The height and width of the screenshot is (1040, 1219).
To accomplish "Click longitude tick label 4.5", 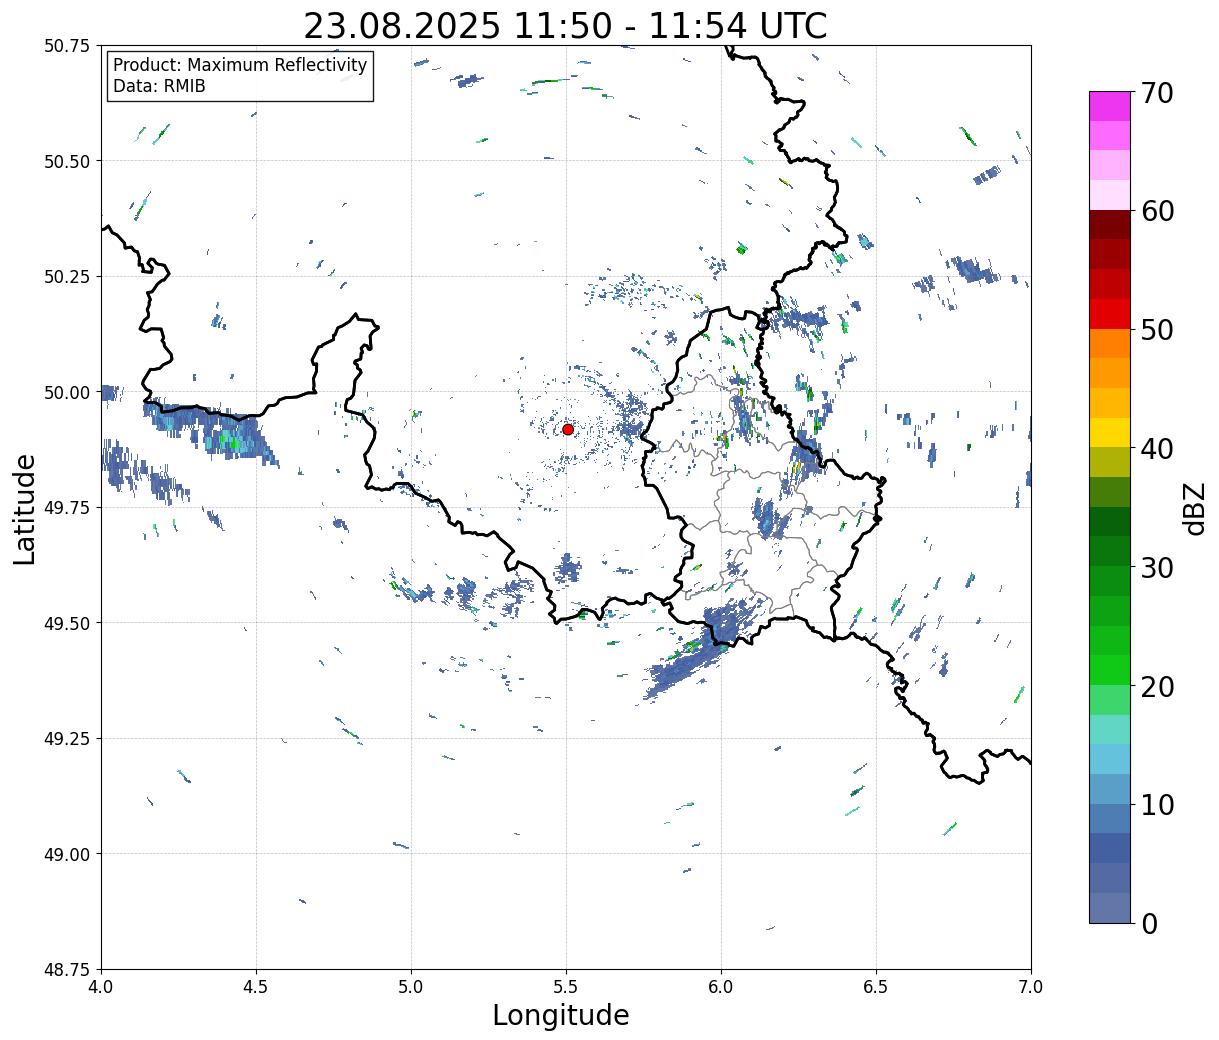I will (256, 986).
